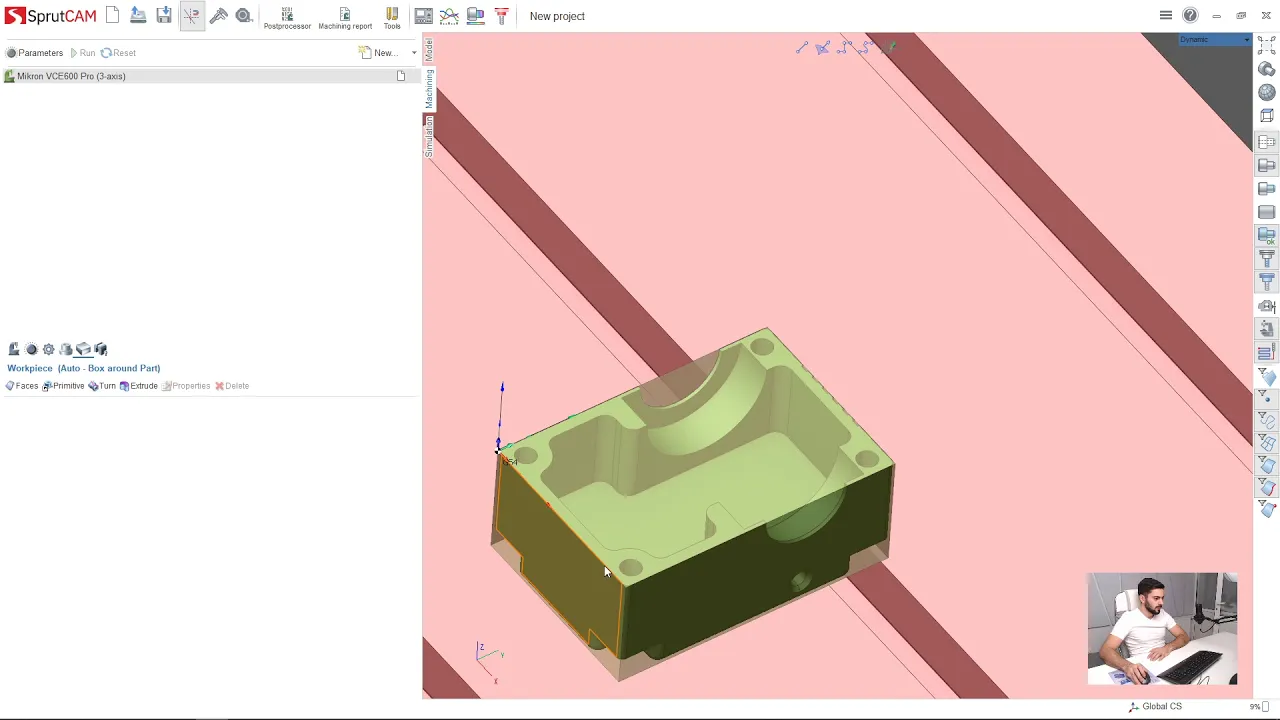Image resolution: width=1280 pixels, height=720 pixels.
Task: Click the edge selection filter icon
Action: tap(1267, 487)
